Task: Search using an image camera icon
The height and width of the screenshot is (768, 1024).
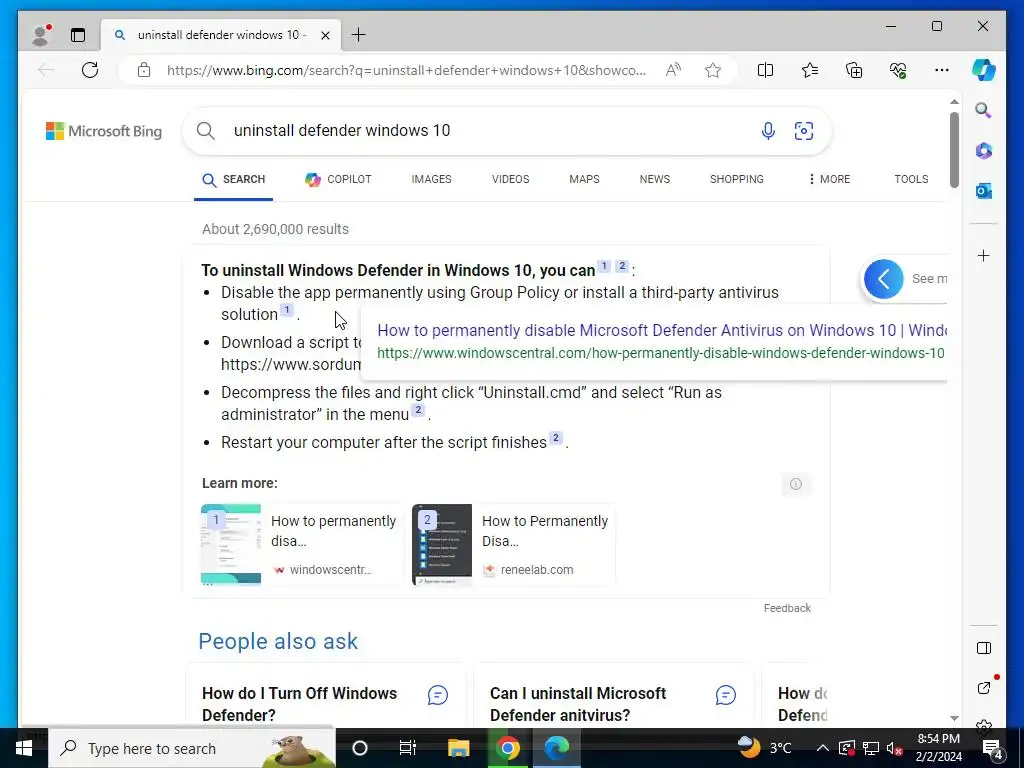Action: [804, 131]
